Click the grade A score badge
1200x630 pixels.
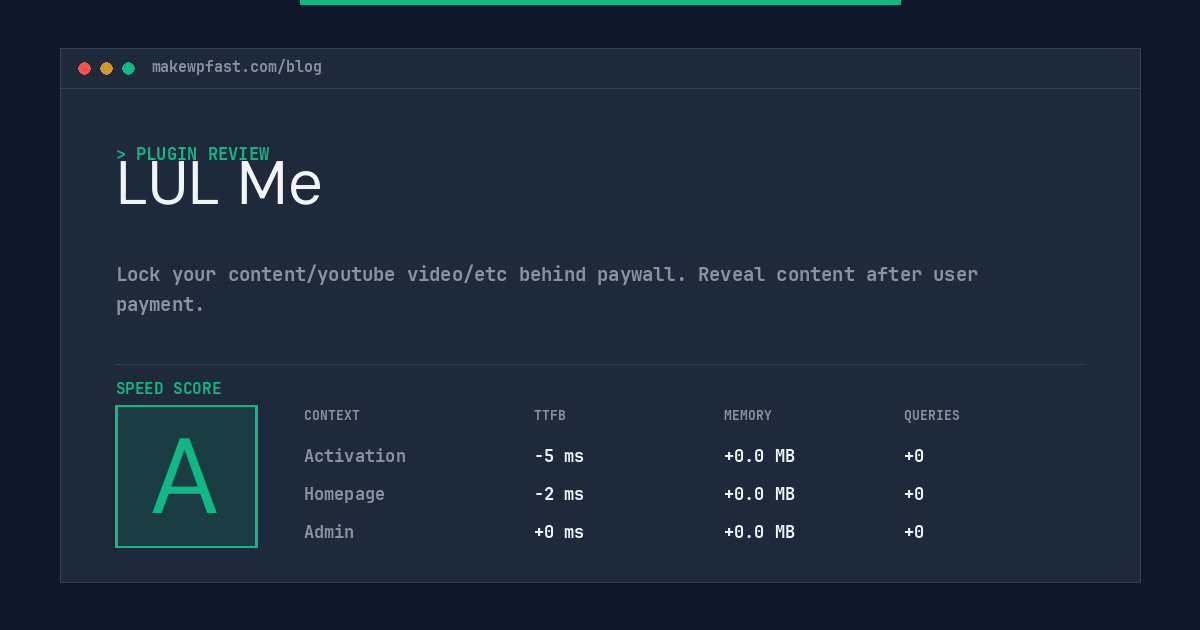click(x=186, y=476)
